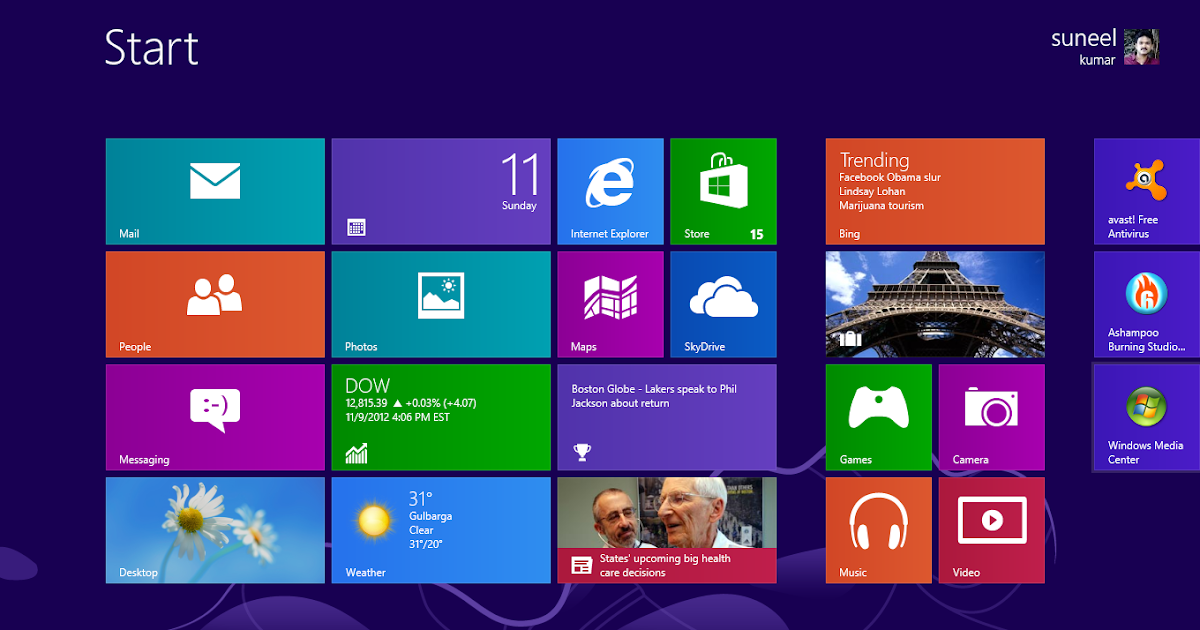Viewport: 1200px width, 630px height.
Task: Launch Windows Media Center
Action: pos(1150,417)
